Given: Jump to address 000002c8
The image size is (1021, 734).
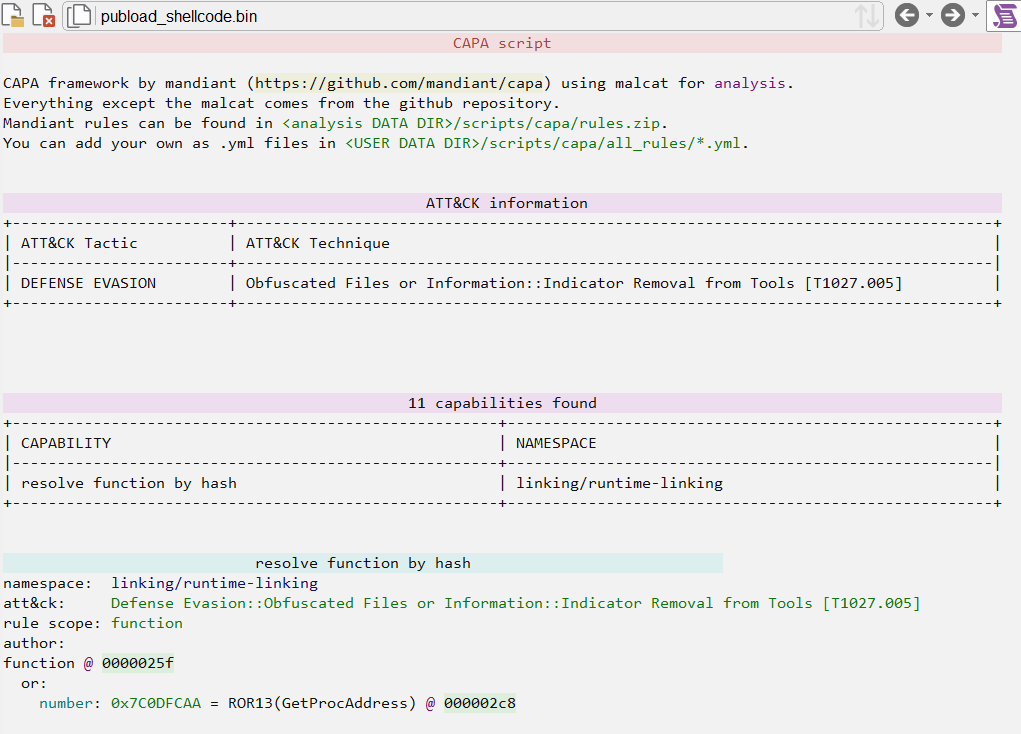Looking at the screenshot, I should coord(479,703).
